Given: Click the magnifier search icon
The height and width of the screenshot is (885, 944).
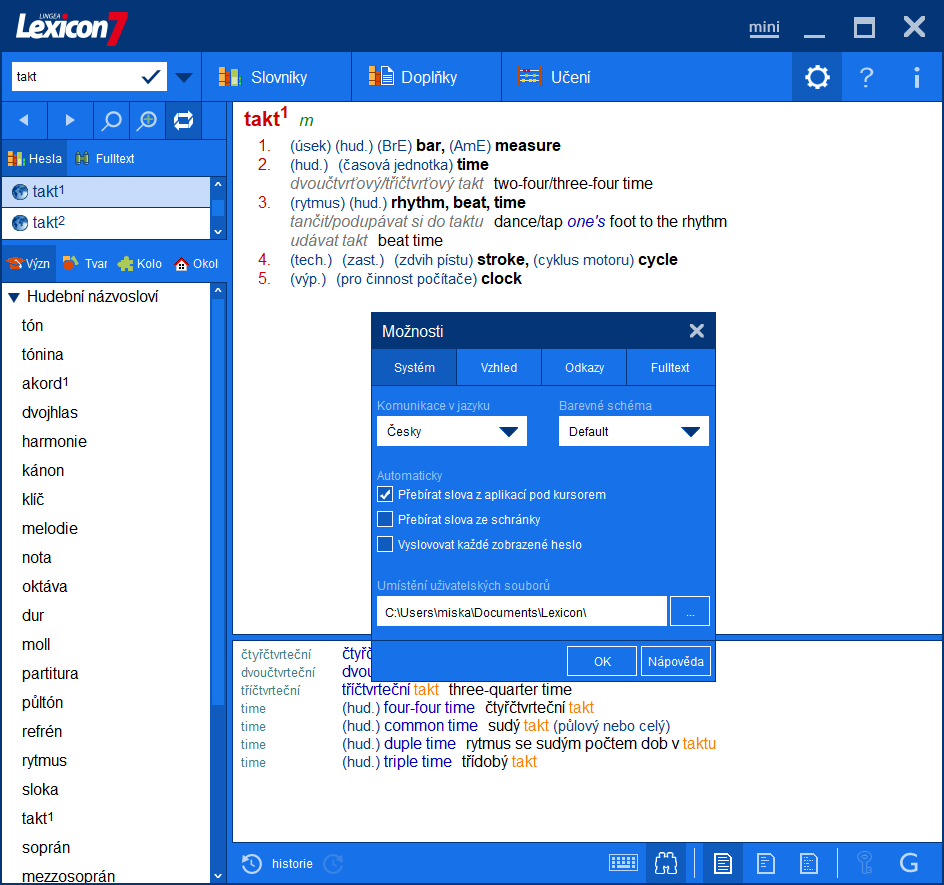Looking at the screenshot, I should click(111, 120).
